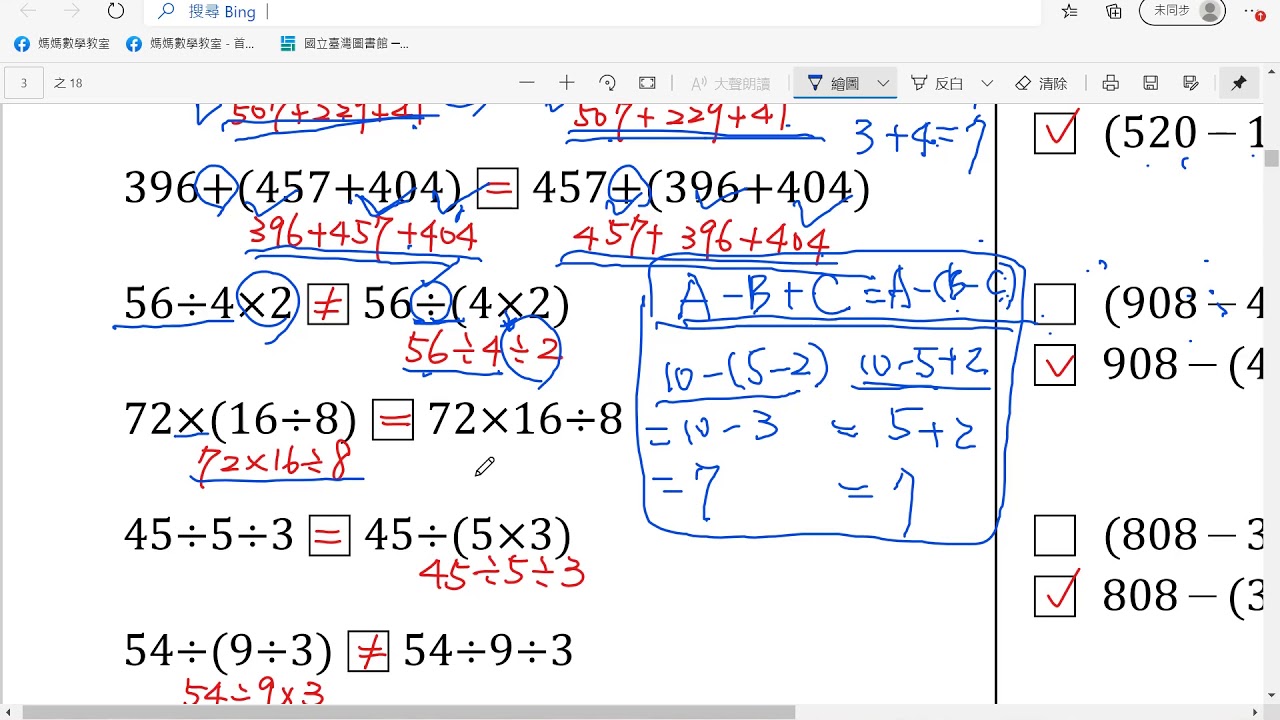The height and width of the screenshot is (720, 1280).
Task: Go back with the browser back arrow
Action: coord(28,11)
